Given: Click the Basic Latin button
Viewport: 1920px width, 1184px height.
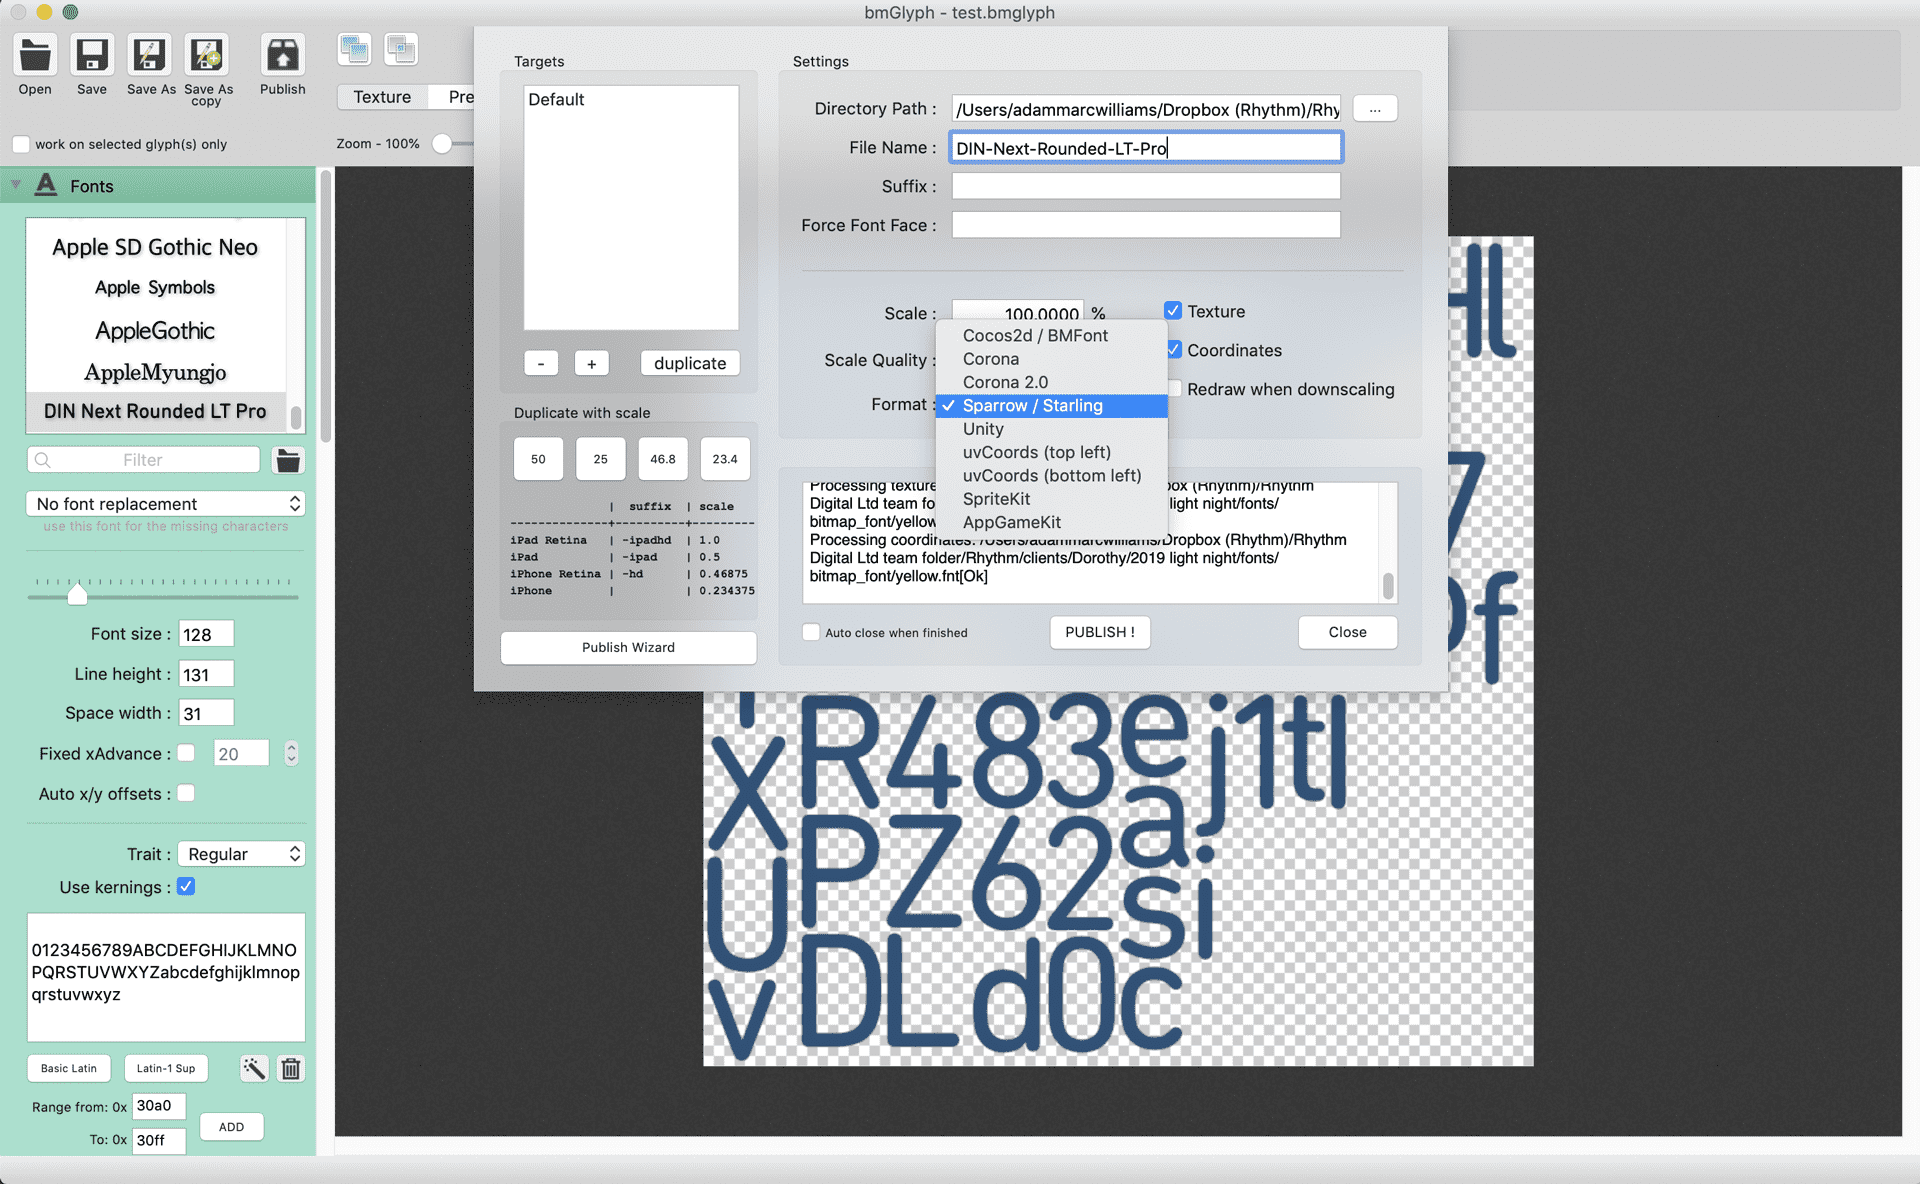Looking at the screenshot, I should [x=69, y=1068].
